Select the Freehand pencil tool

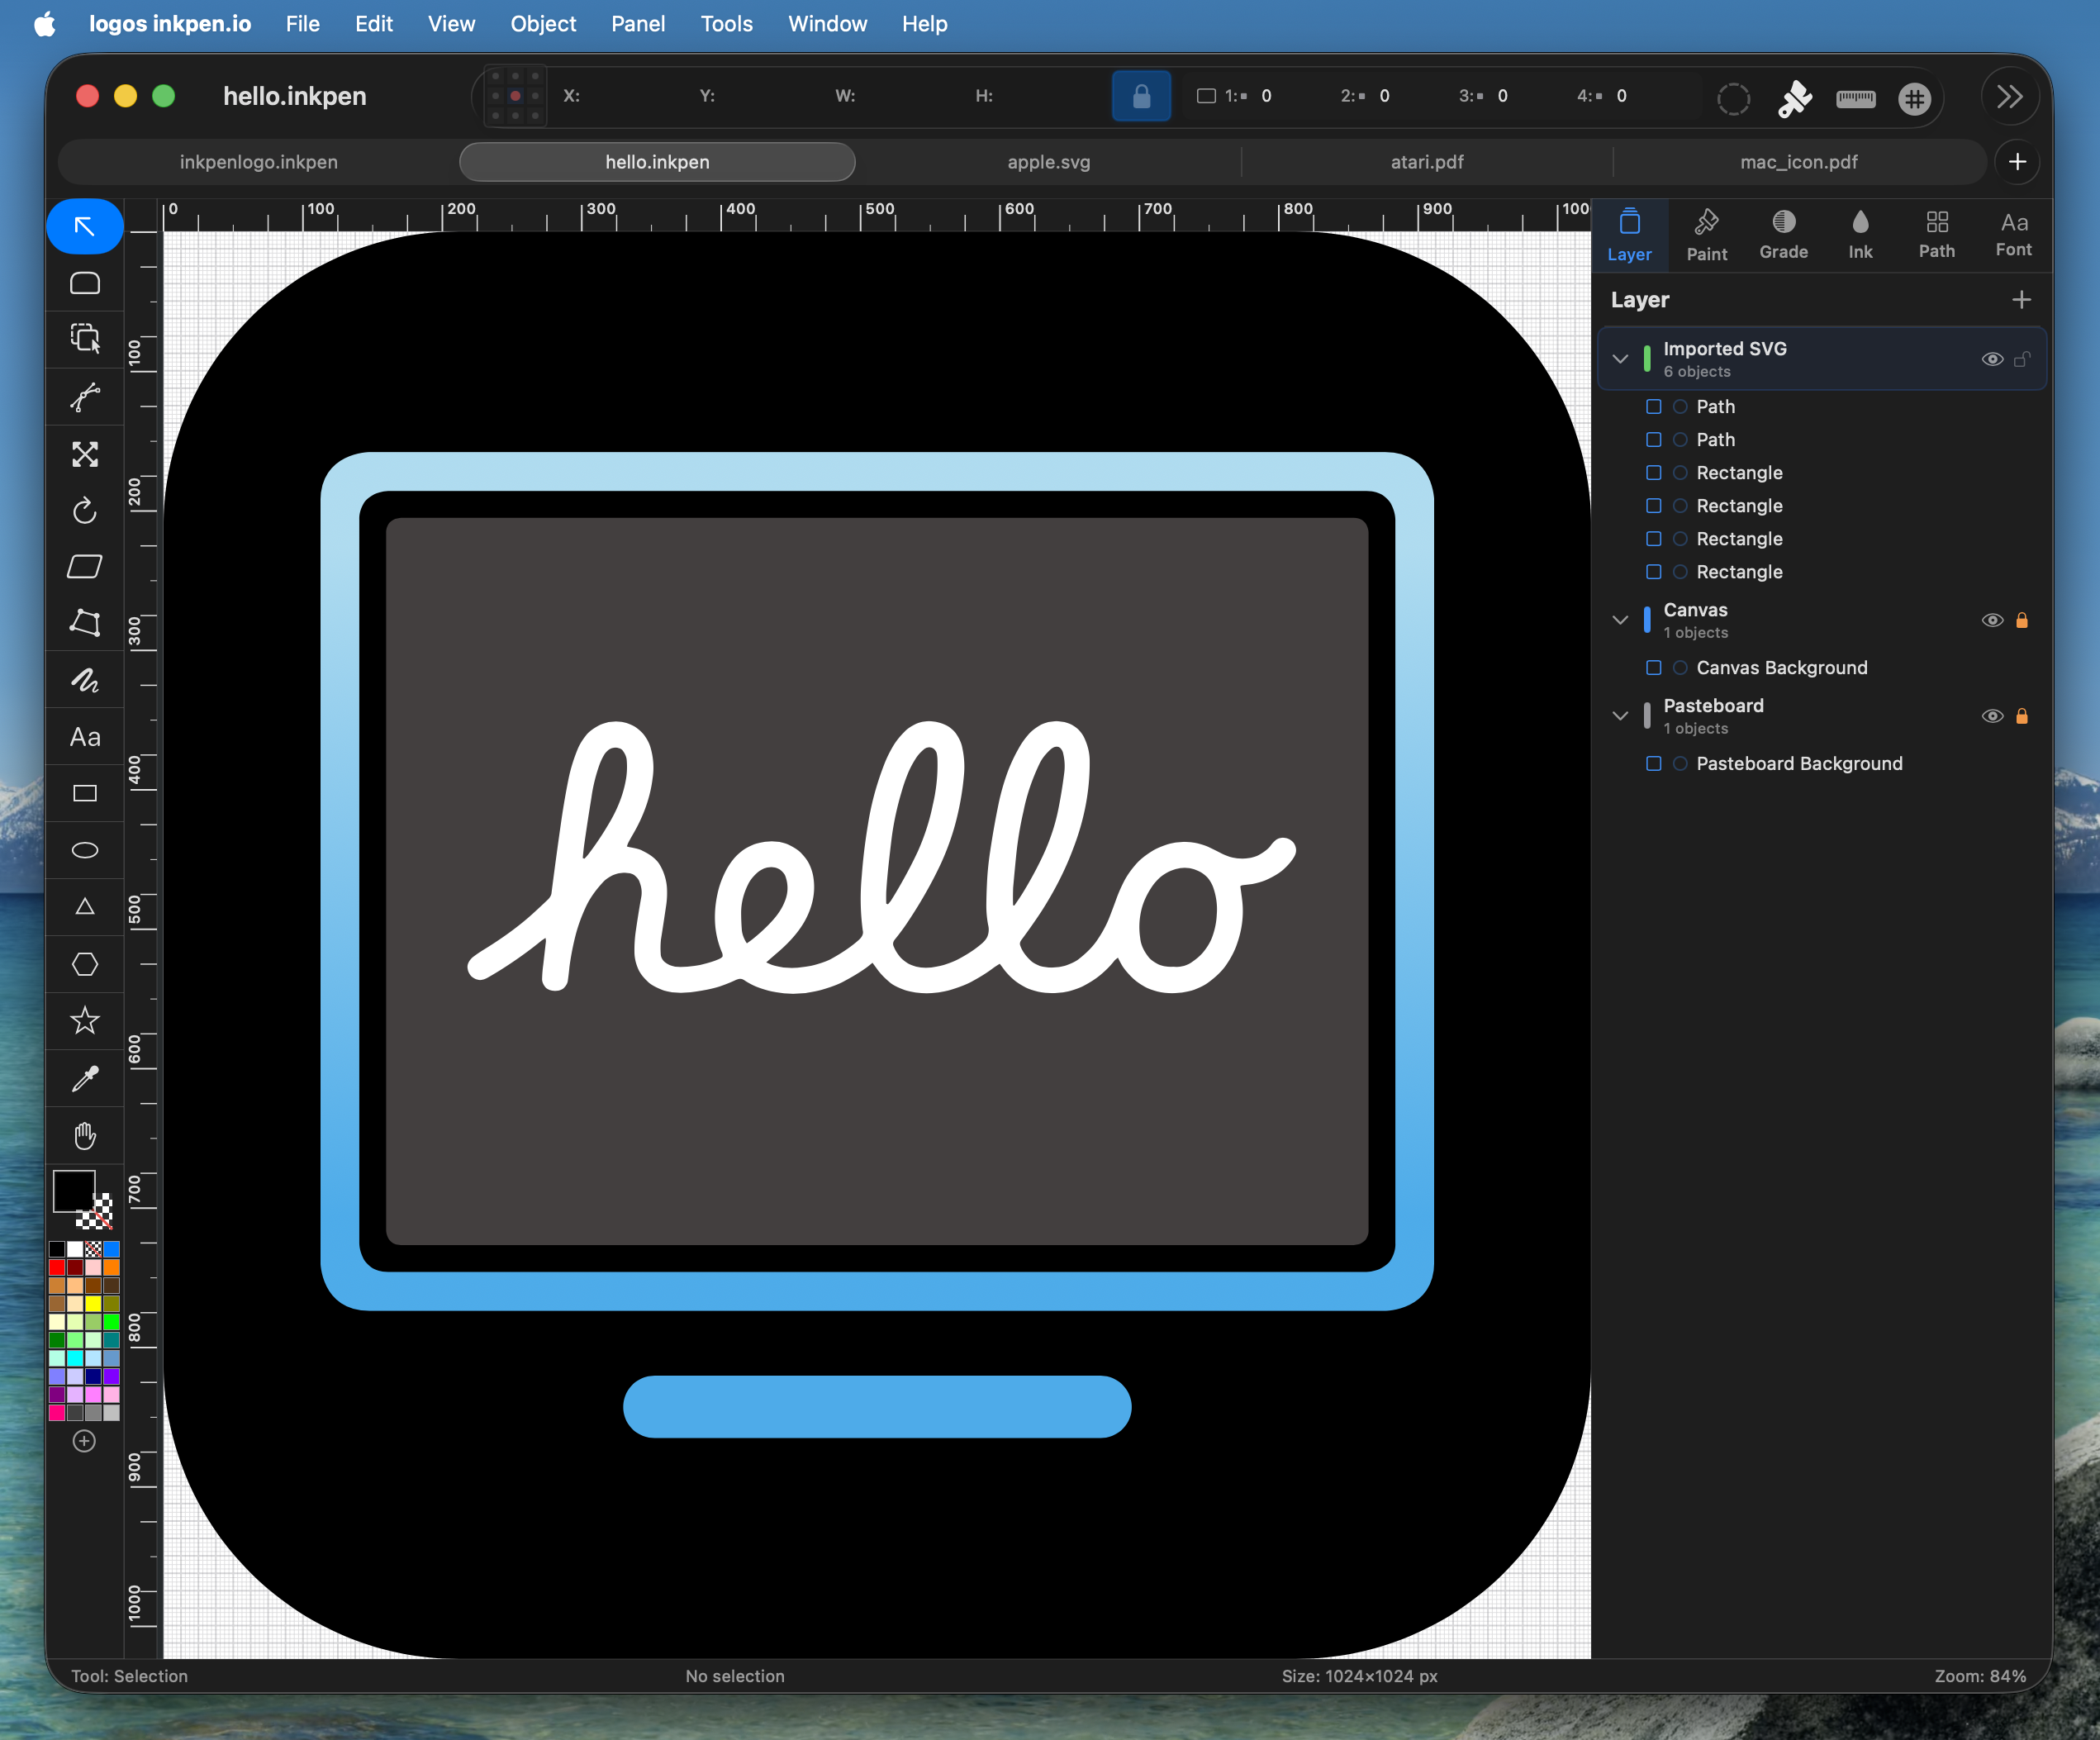pyautogui.click(x=85, y=681)
